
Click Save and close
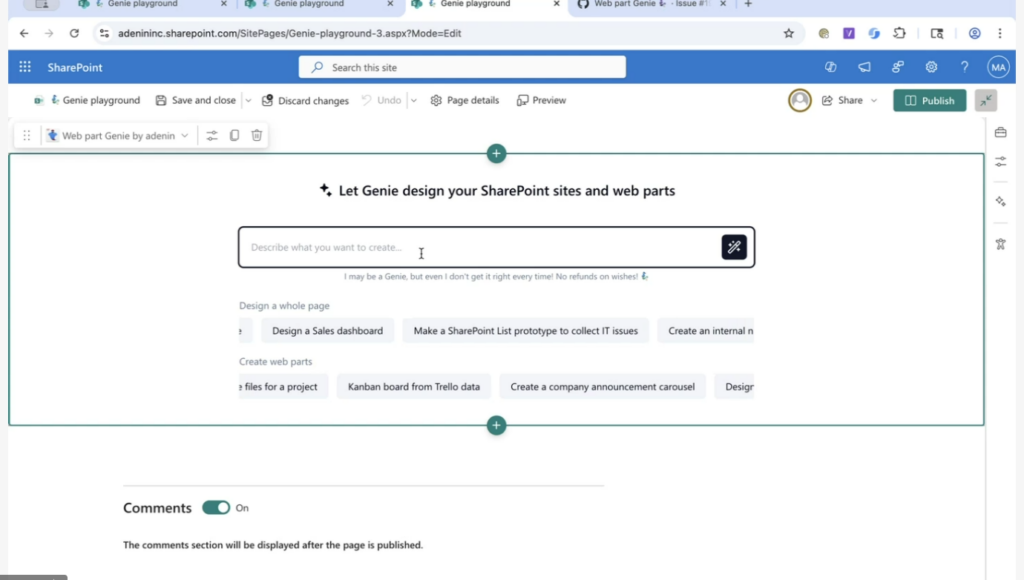click(195, 100)
